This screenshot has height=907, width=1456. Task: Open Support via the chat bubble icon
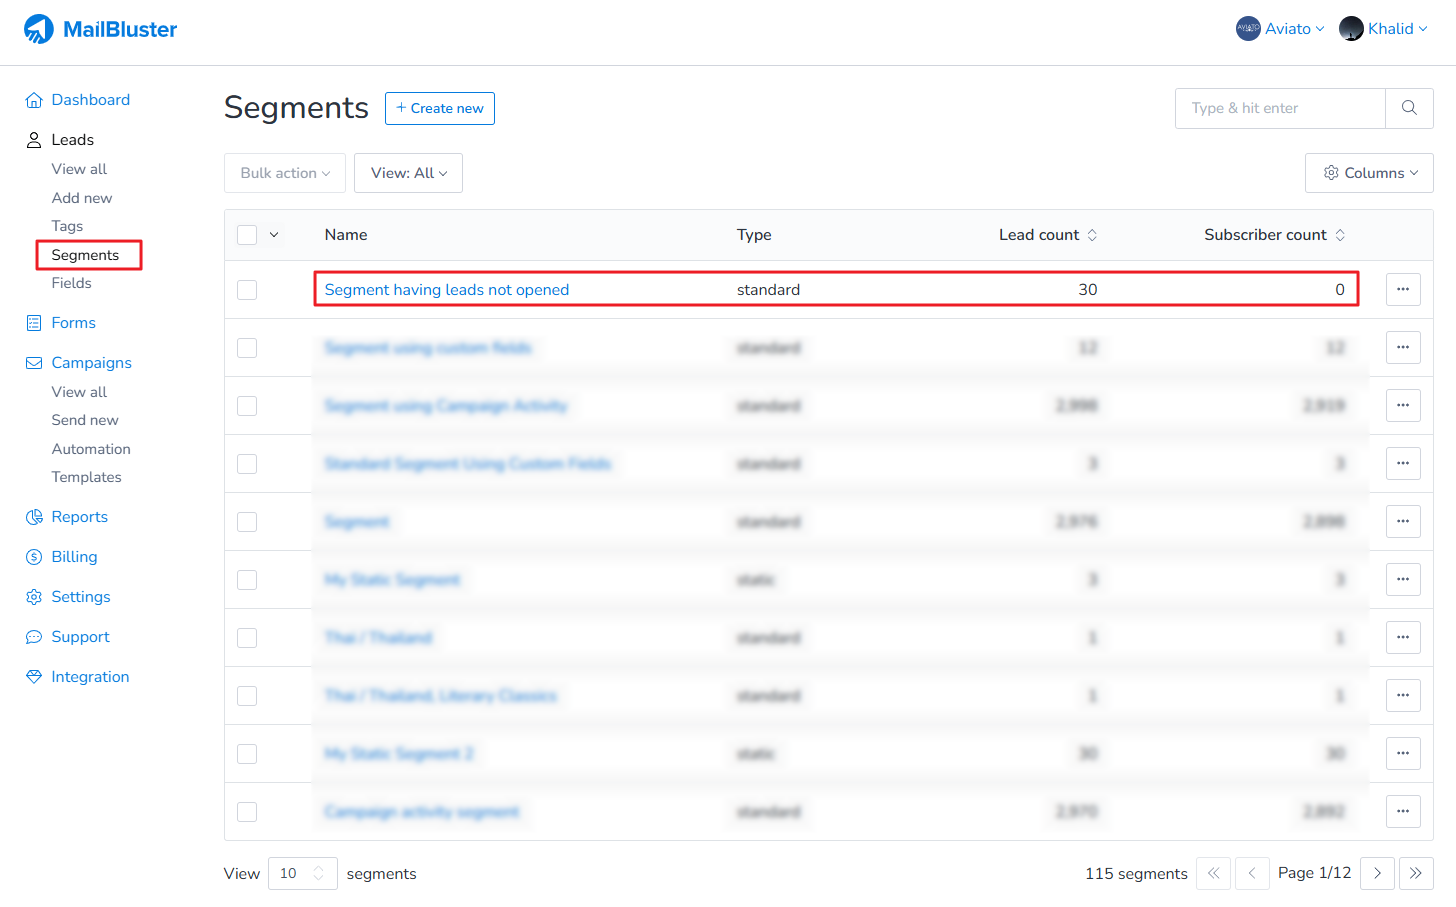tap(33, 636)
